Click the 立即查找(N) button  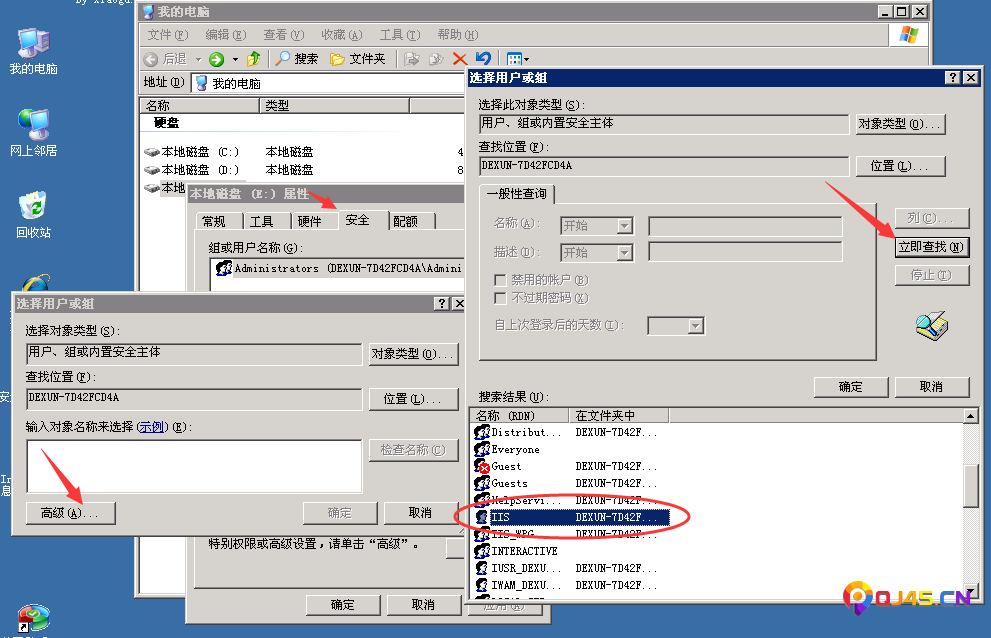(931, 247)
